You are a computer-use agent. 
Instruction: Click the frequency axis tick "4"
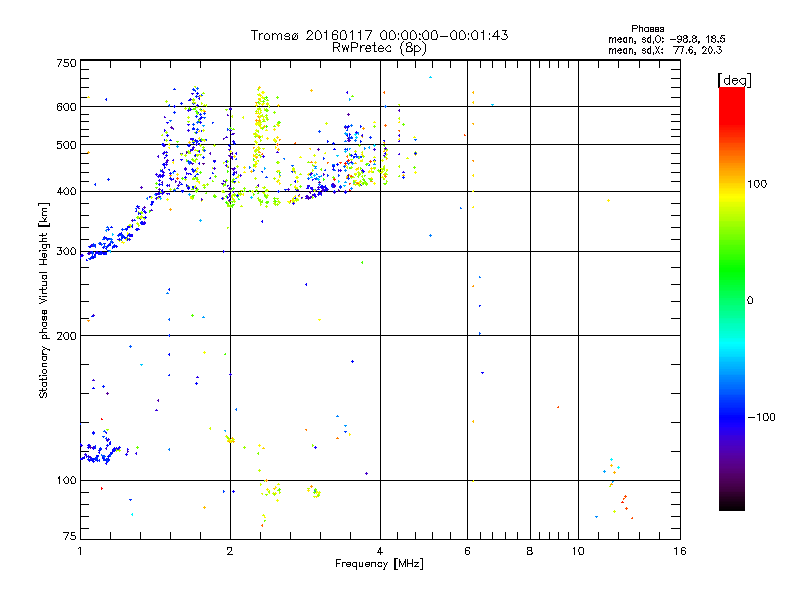pos(380,551)
